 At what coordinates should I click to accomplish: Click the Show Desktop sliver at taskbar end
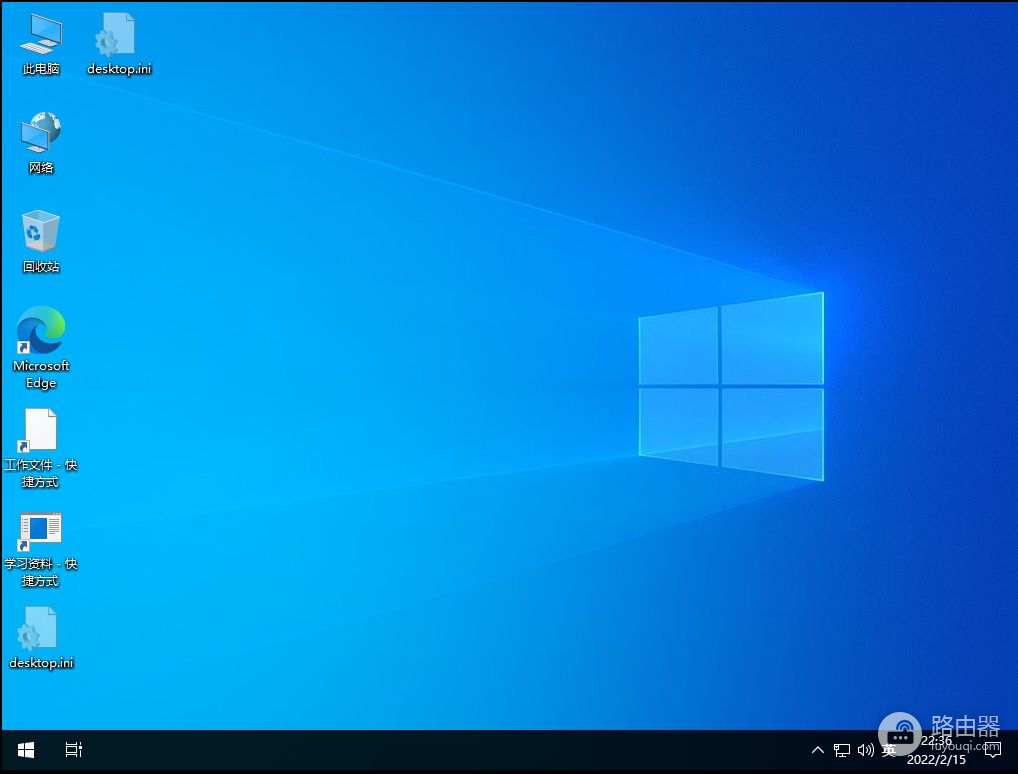click(1015, 750)
